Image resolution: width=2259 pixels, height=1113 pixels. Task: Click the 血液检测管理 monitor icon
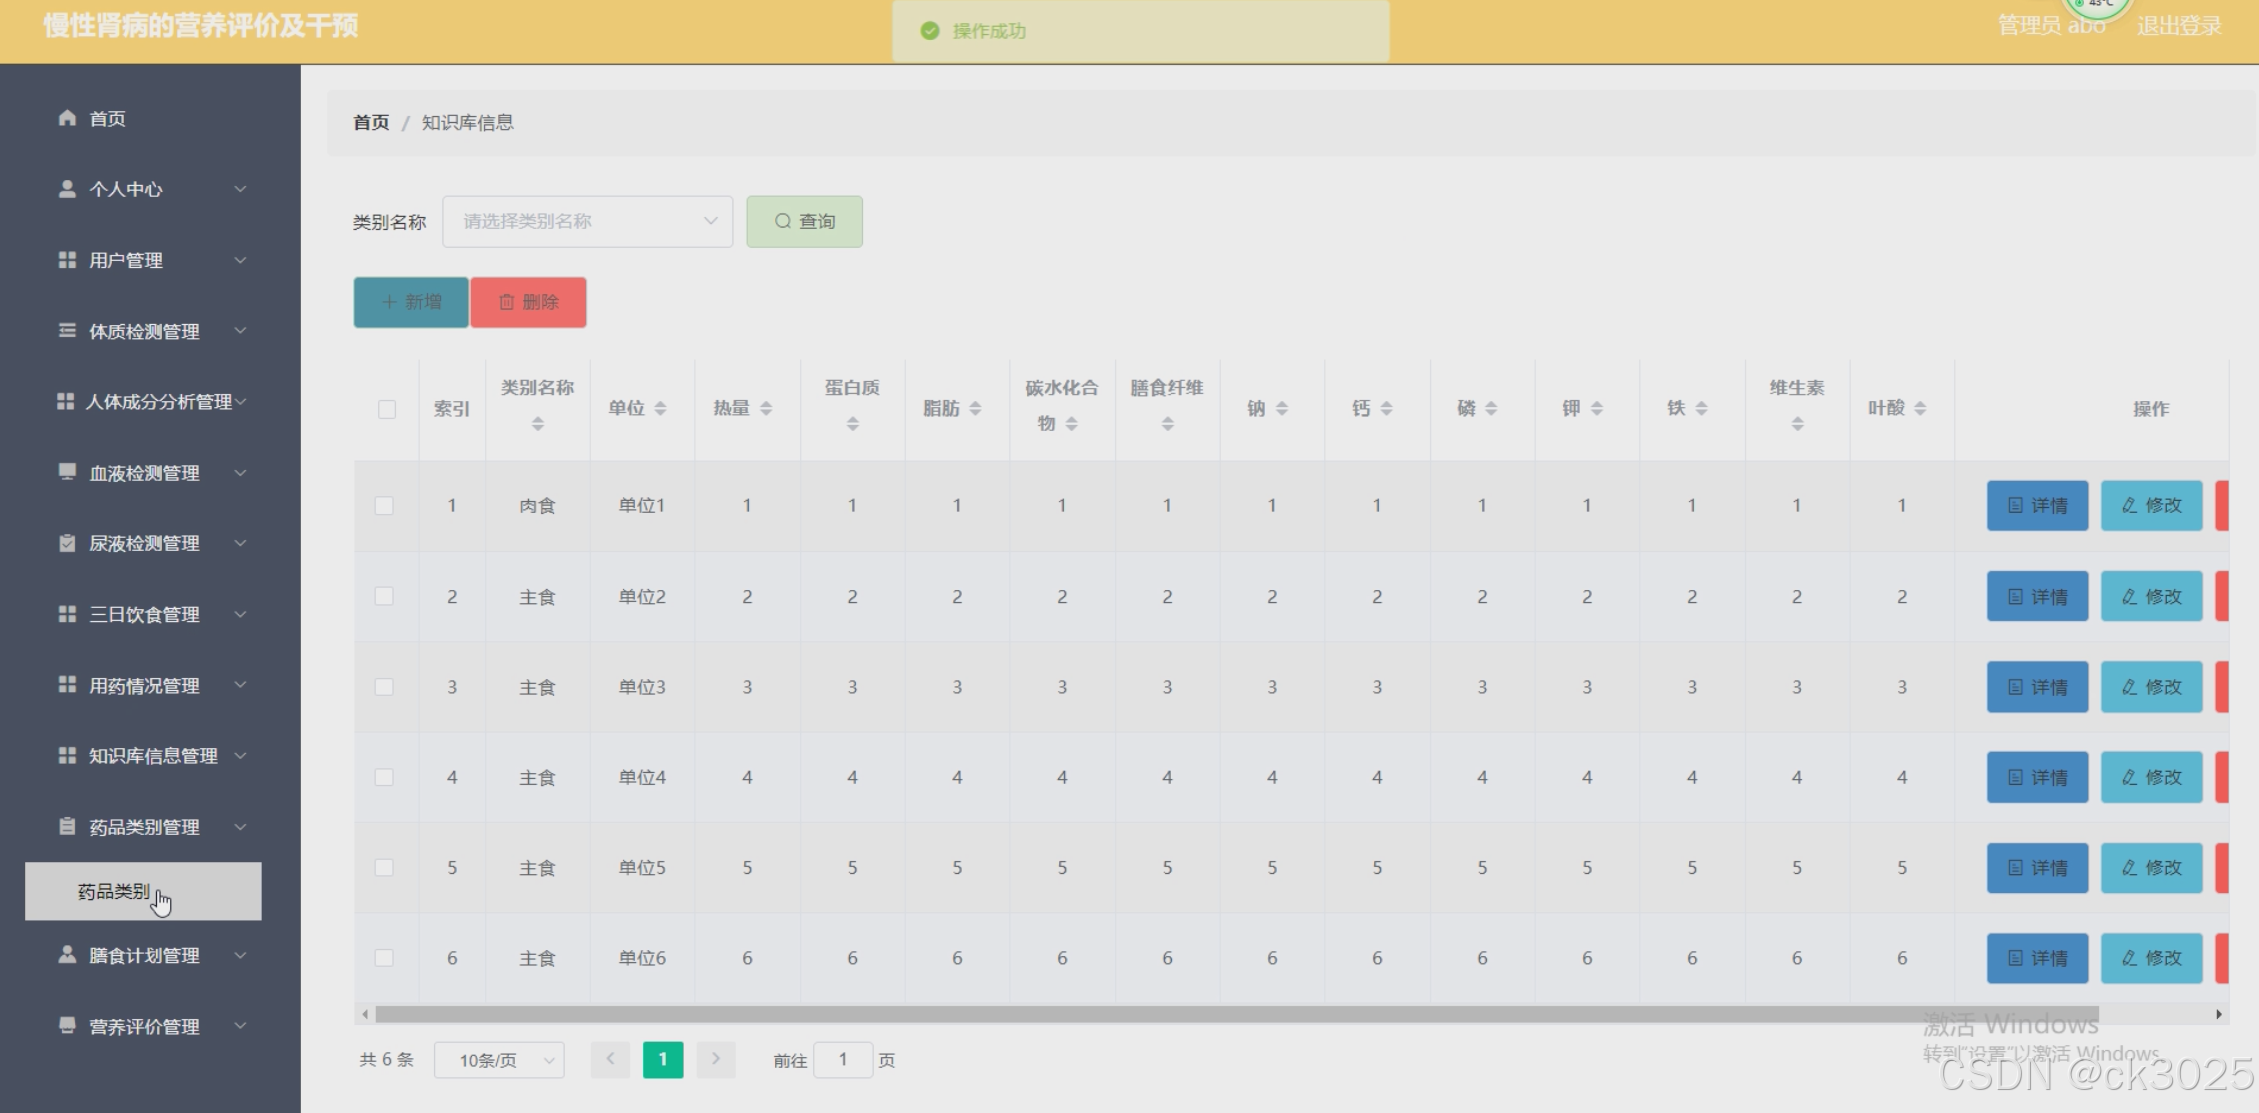(67, 472)
